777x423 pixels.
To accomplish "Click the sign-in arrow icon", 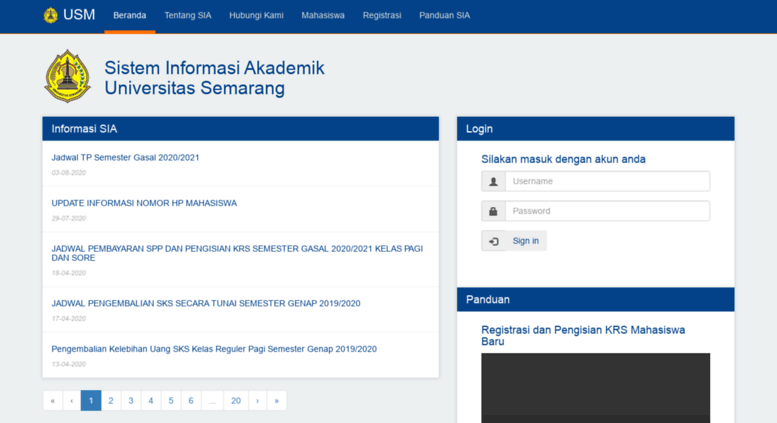I will tap(494, 241).
